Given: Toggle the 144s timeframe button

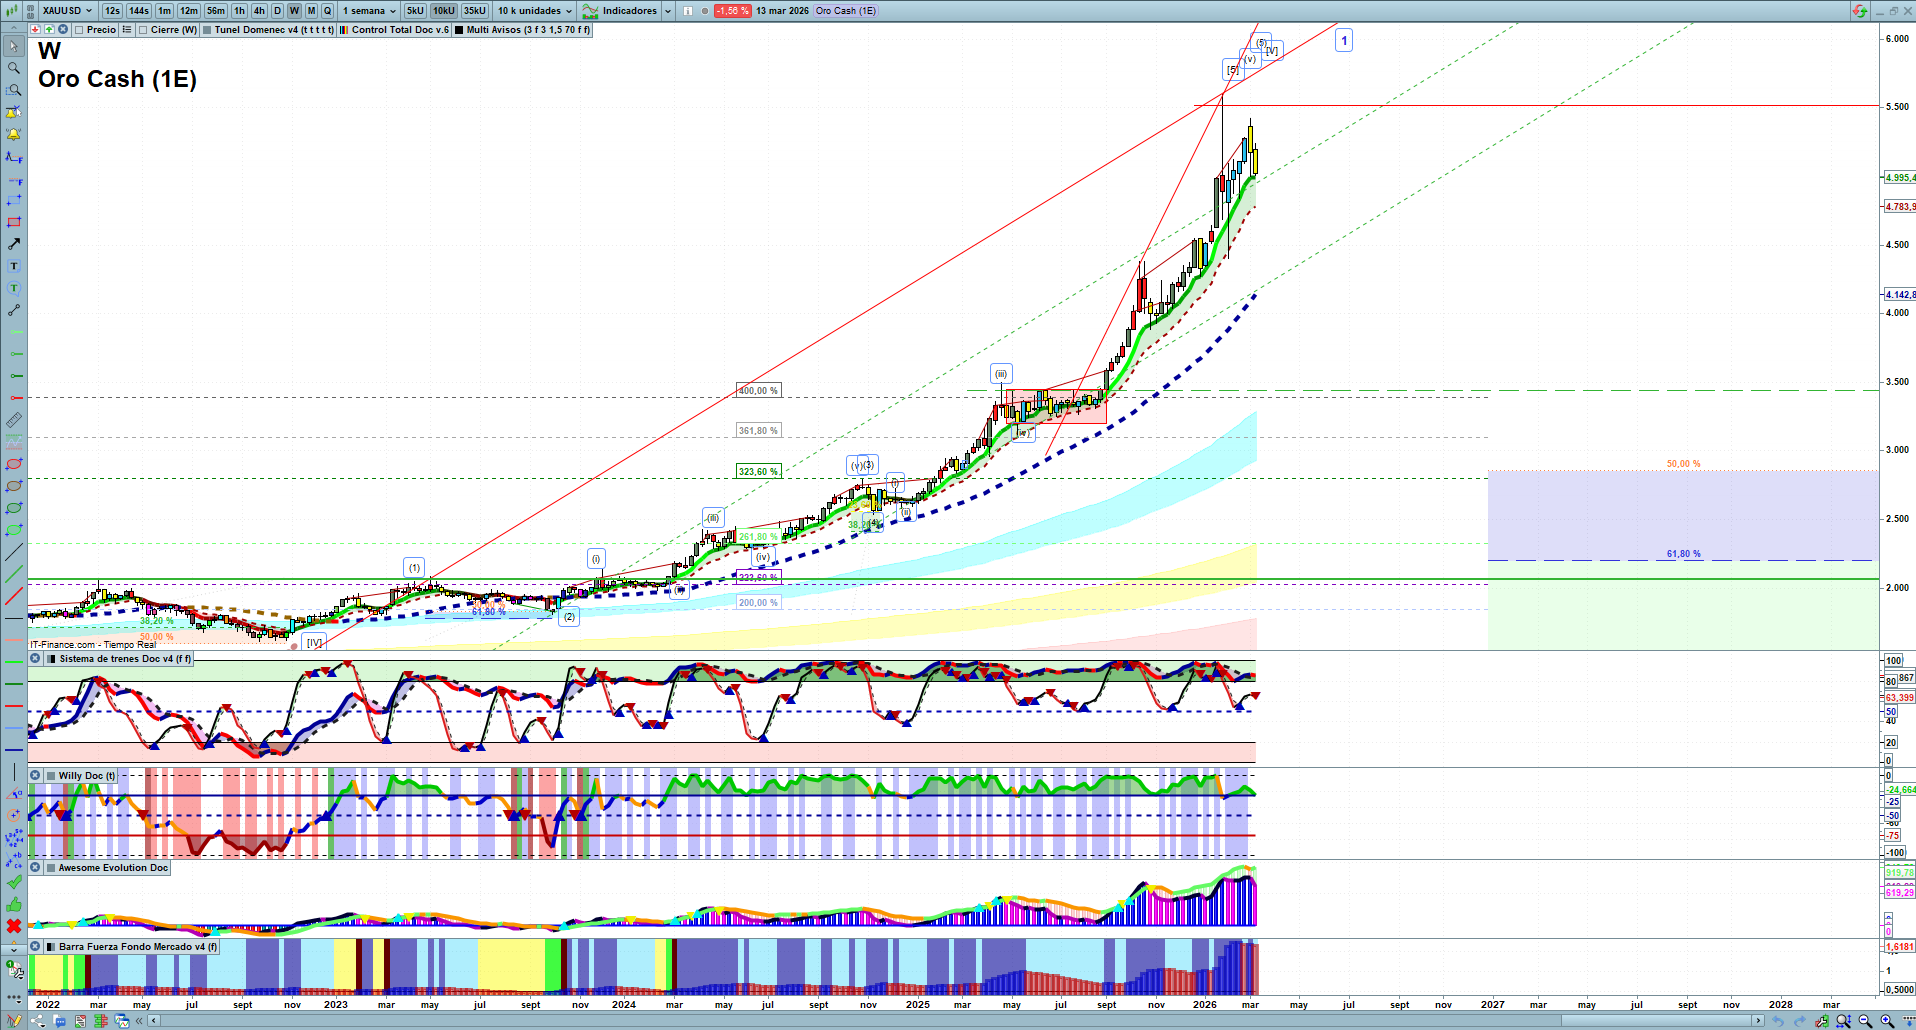Looking at the screenshot, I should (139, 11).
